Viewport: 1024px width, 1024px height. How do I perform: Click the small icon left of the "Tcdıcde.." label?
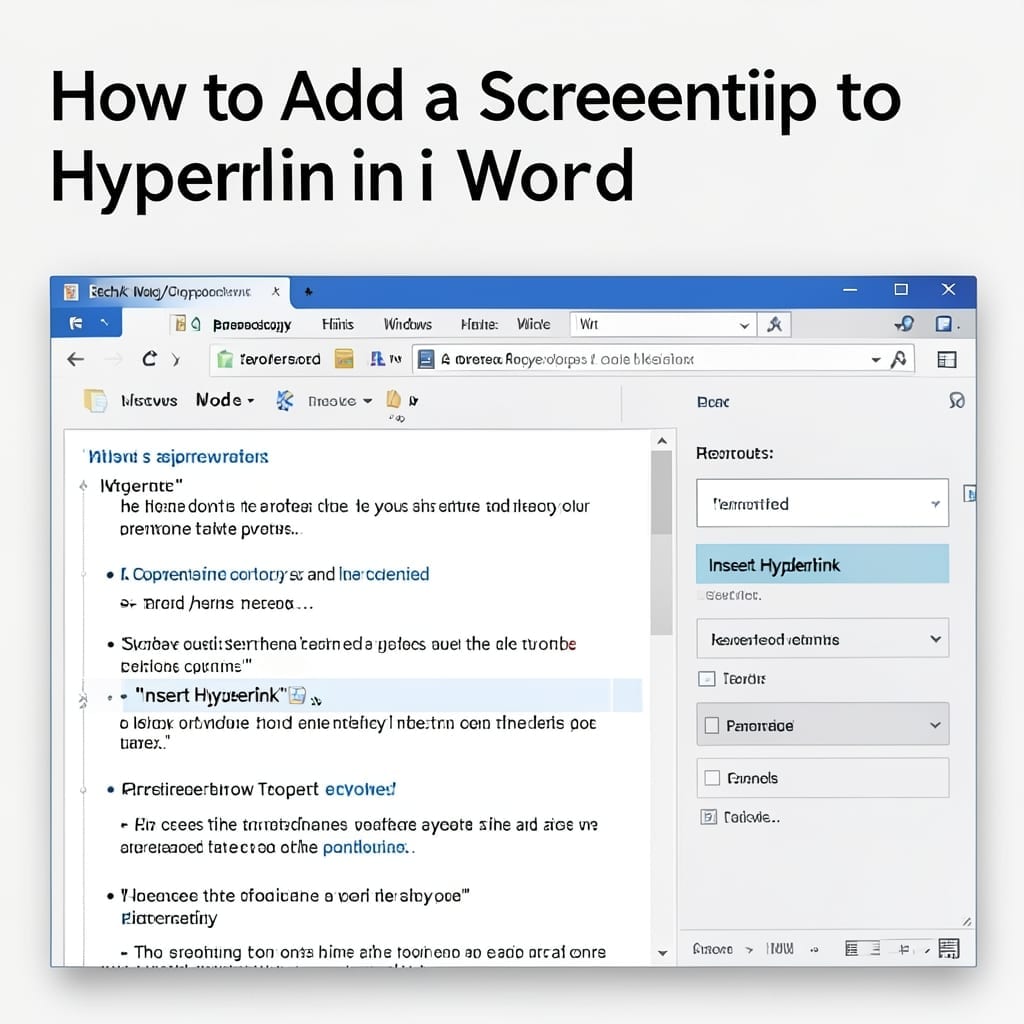coord(709,817)
